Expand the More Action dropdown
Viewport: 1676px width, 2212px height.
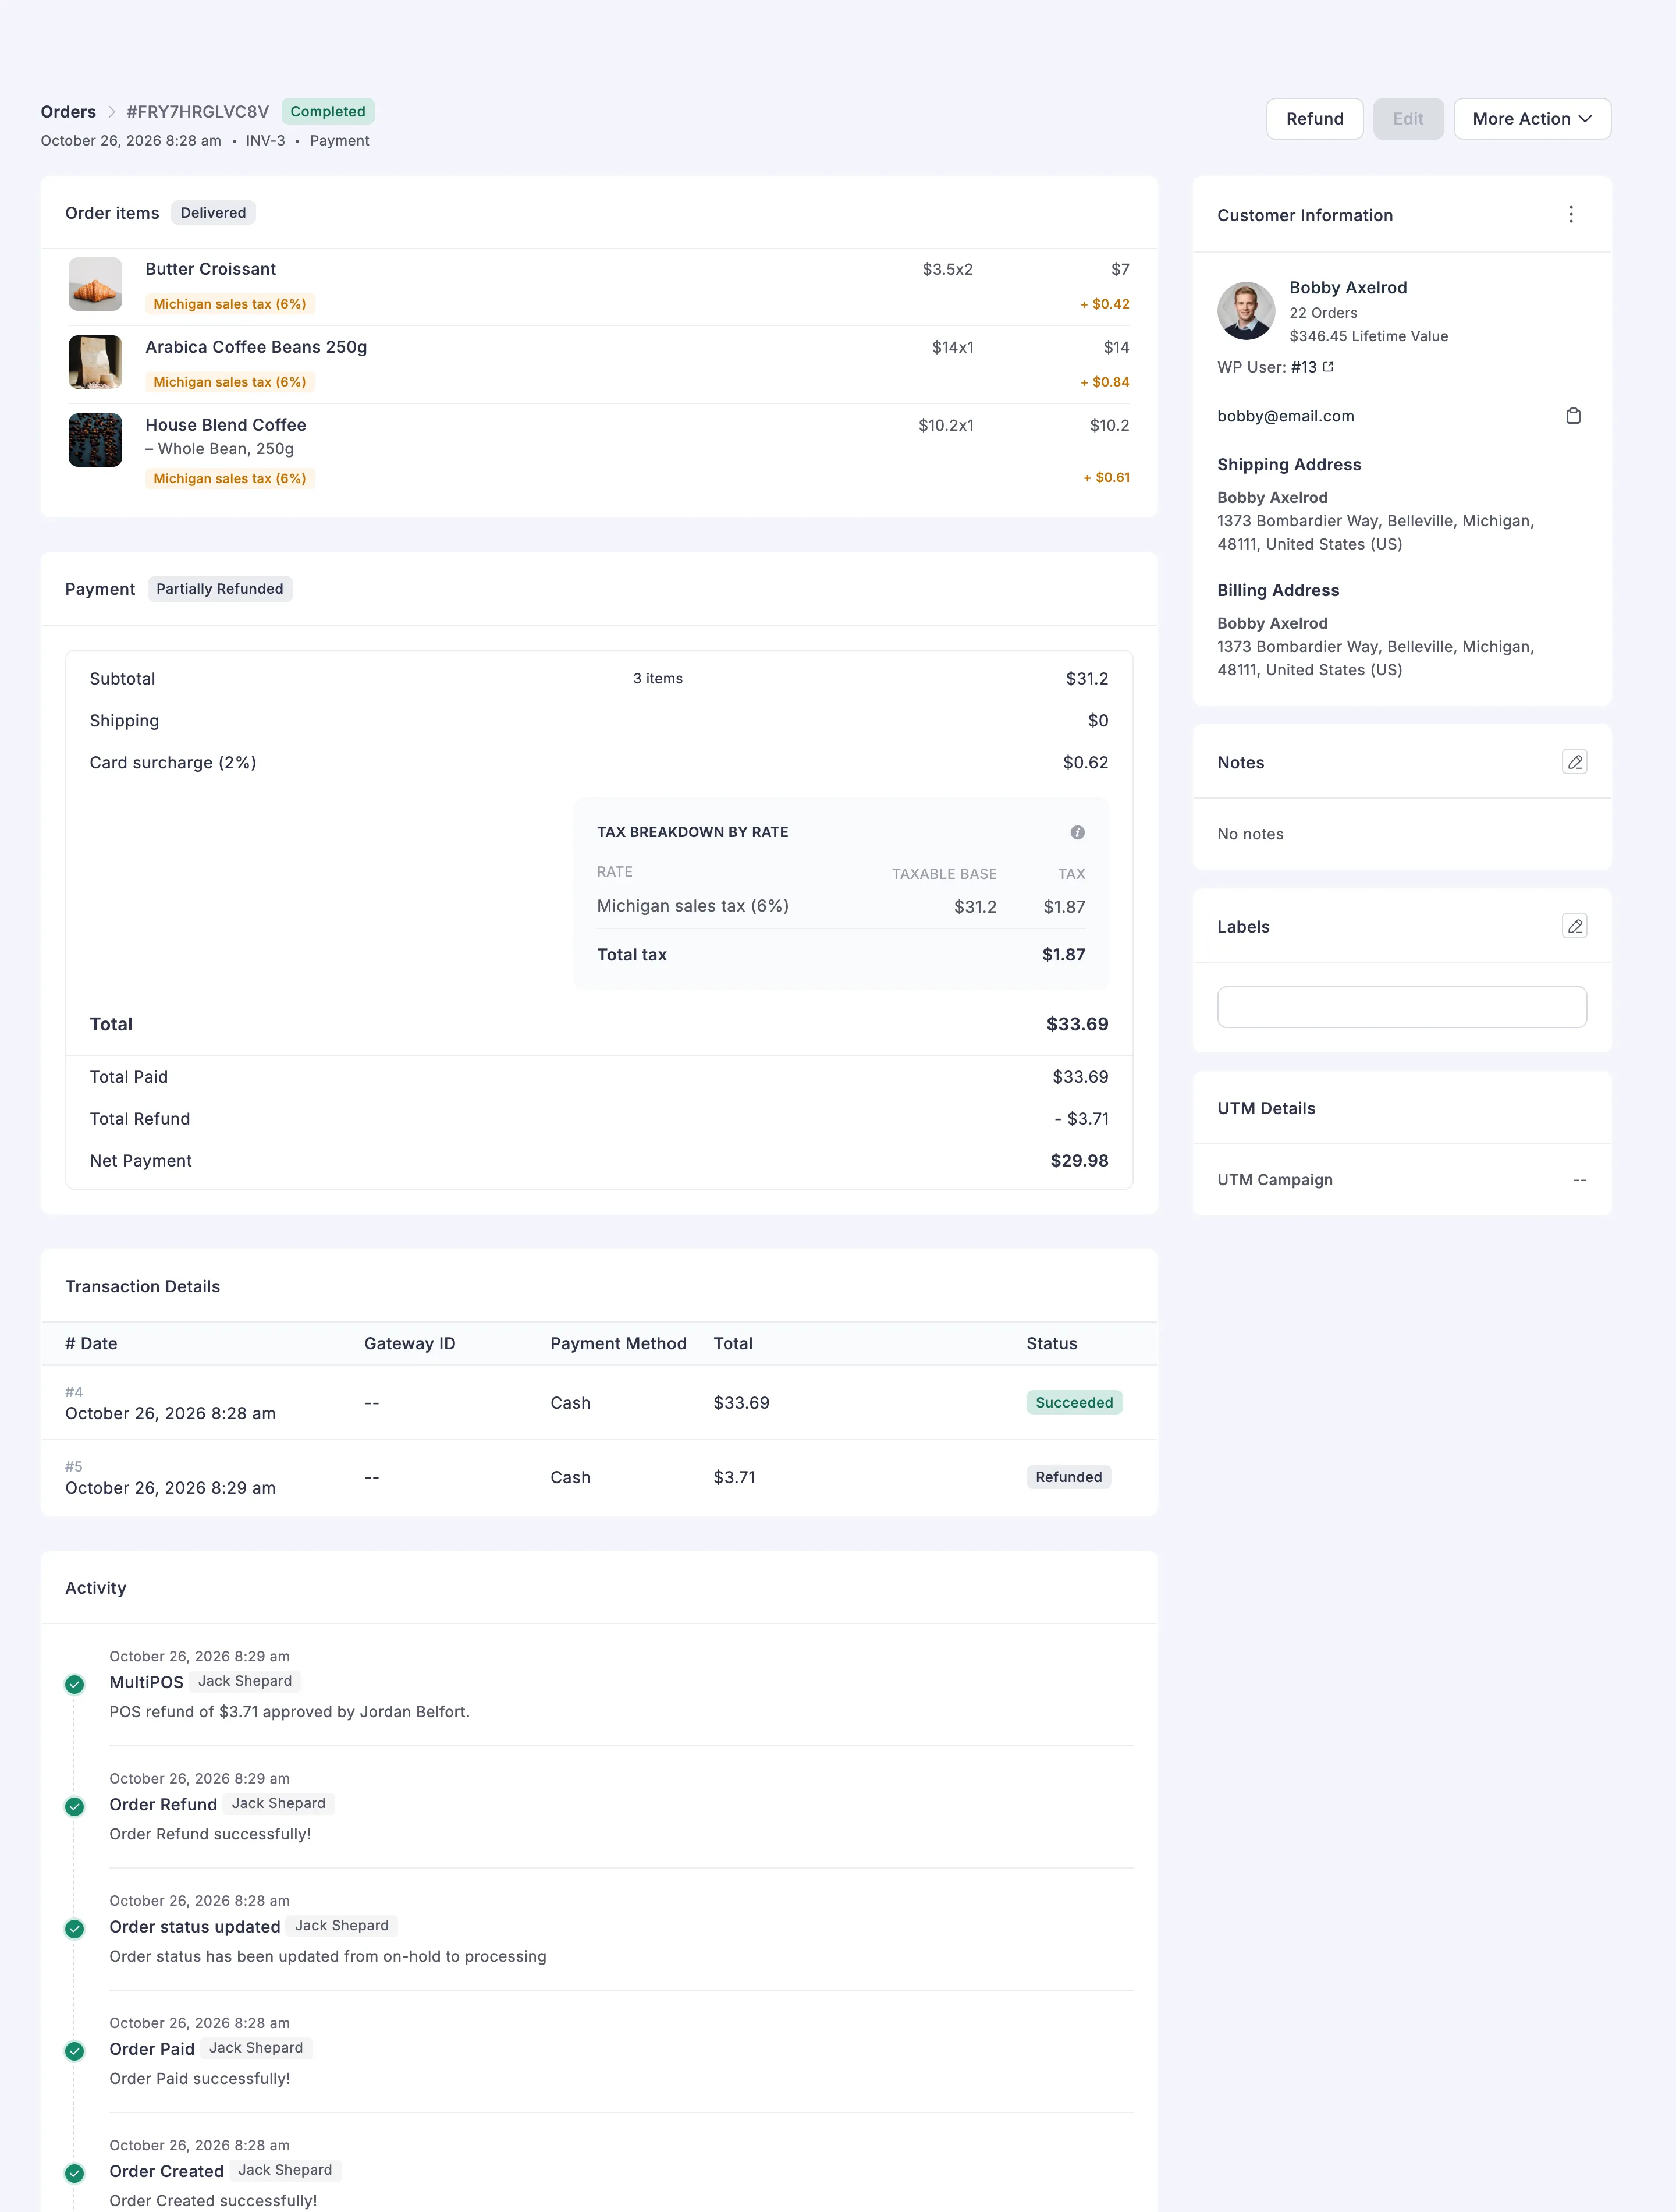1532,119
